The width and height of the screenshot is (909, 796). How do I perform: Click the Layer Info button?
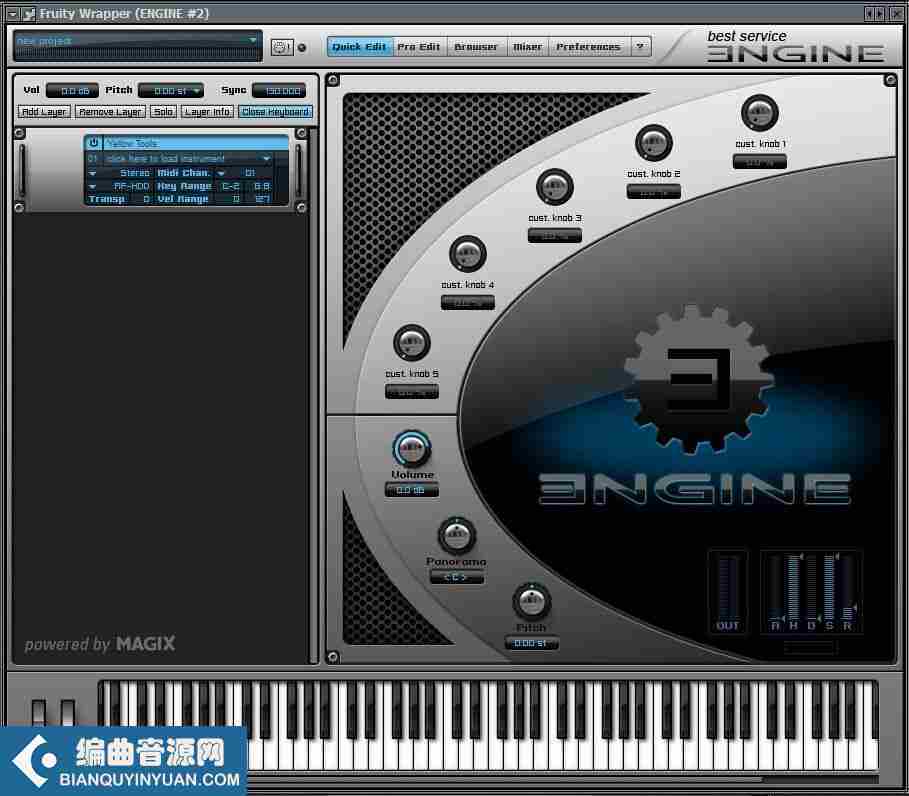point(207,111)
